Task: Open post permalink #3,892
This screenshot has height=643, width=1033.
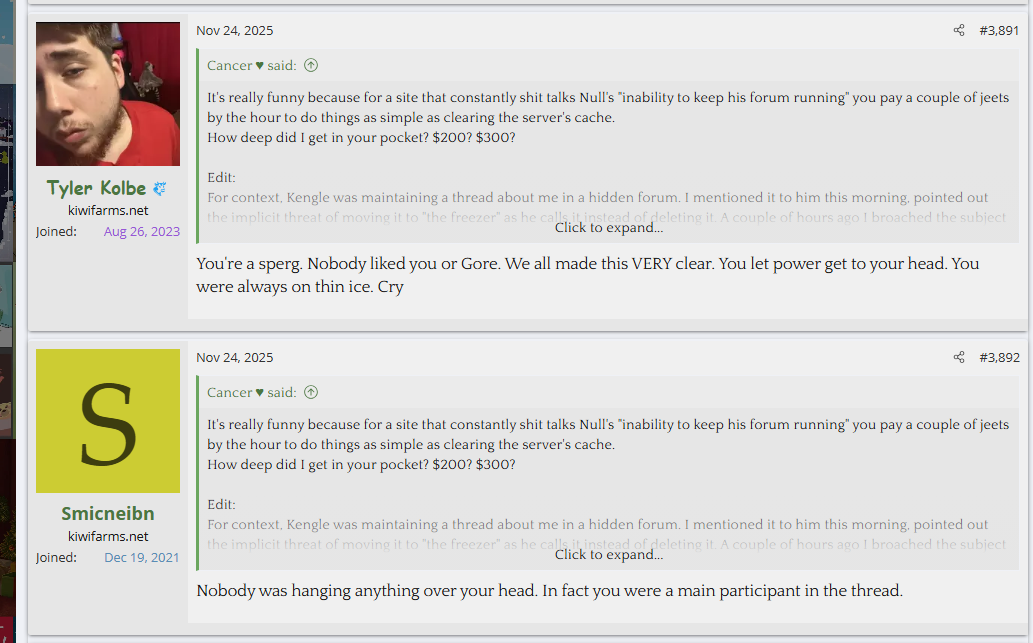Action: (998, 358)
